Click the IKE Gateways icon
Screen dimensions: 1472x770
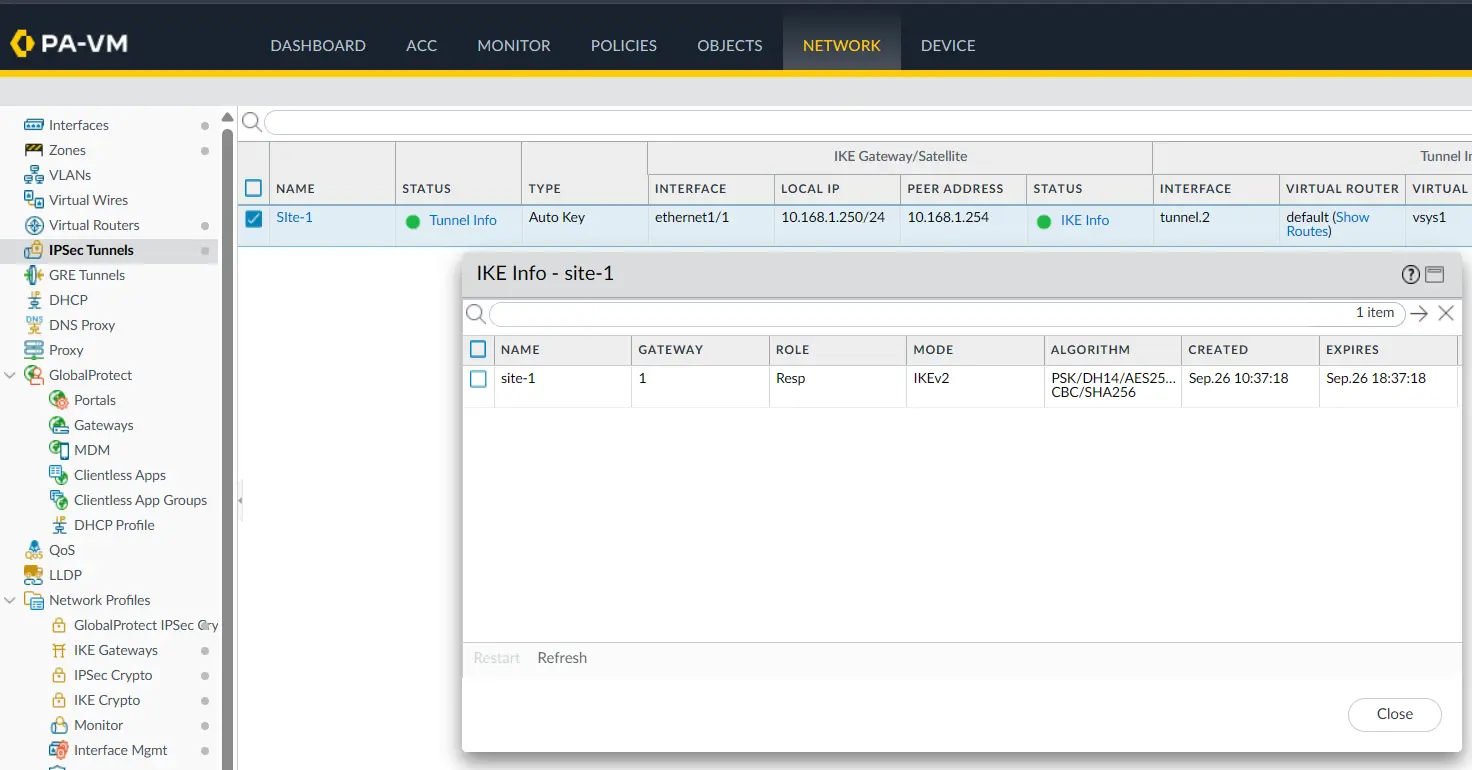pos(59,650)
